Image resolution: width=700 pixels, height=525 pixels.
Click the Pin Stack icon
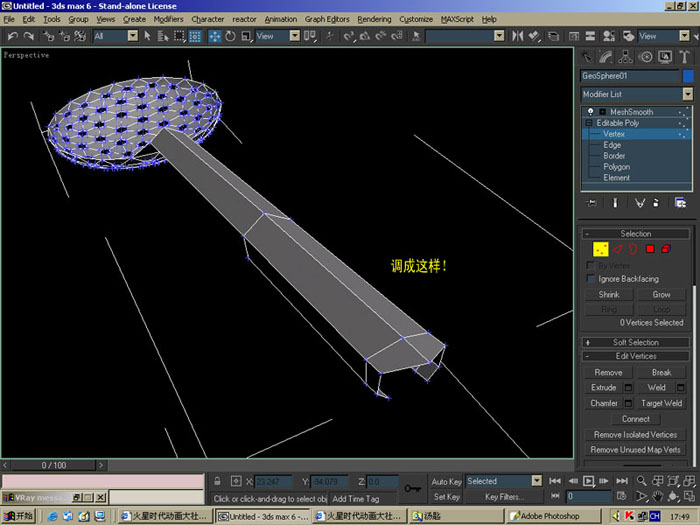point(592,203)
